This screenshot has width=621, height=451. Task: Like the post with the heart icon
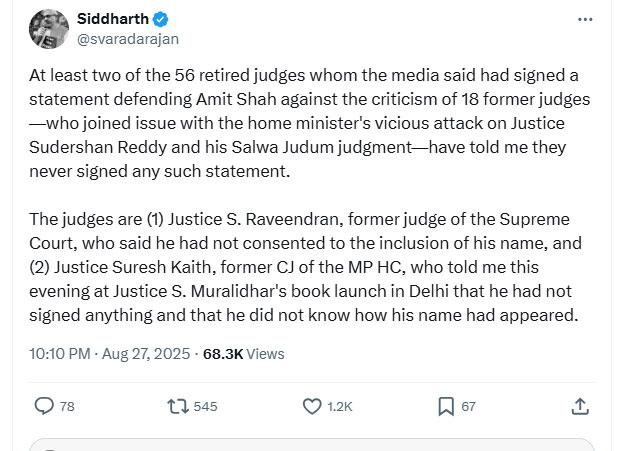[x=311, y=406]
